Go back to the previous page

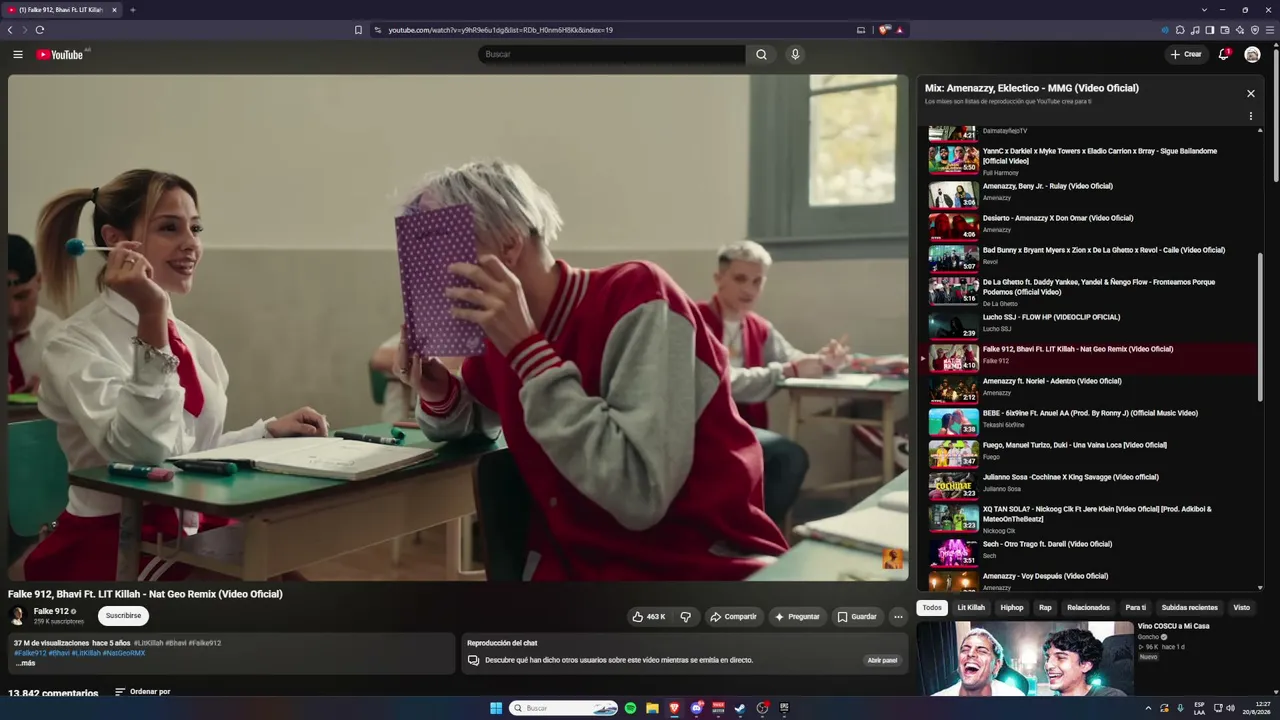(x=10, y=30)
